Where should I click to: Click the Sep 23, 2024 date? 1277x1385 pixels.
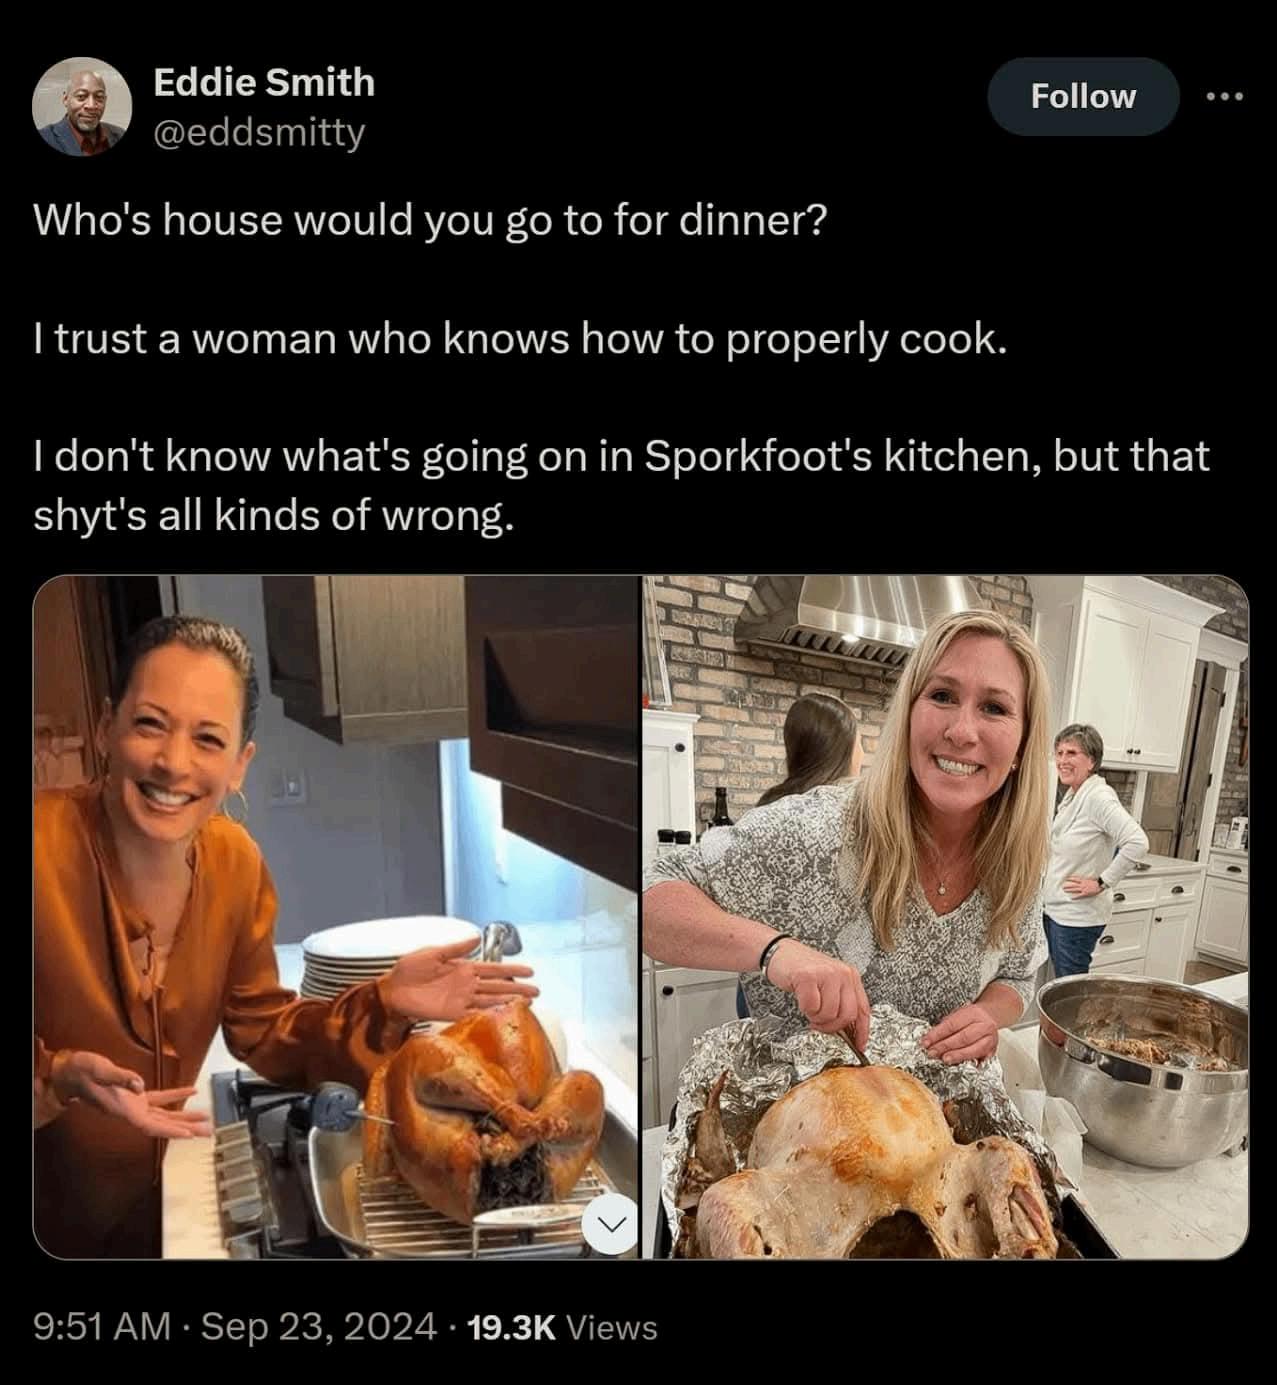(x=320, y=1327)
